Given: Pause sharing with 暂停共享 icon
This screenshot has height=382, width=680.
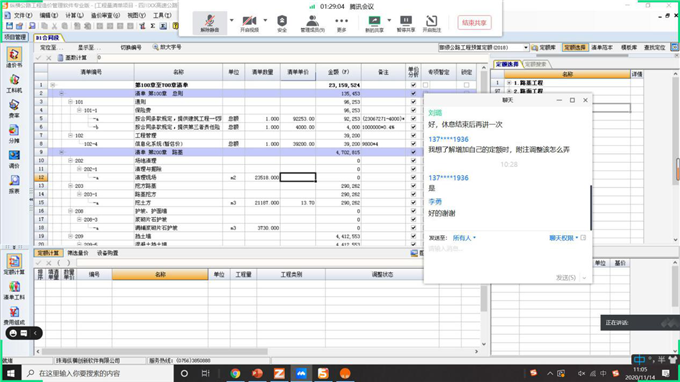Looking at the screenshot, I should pos(406,23).
